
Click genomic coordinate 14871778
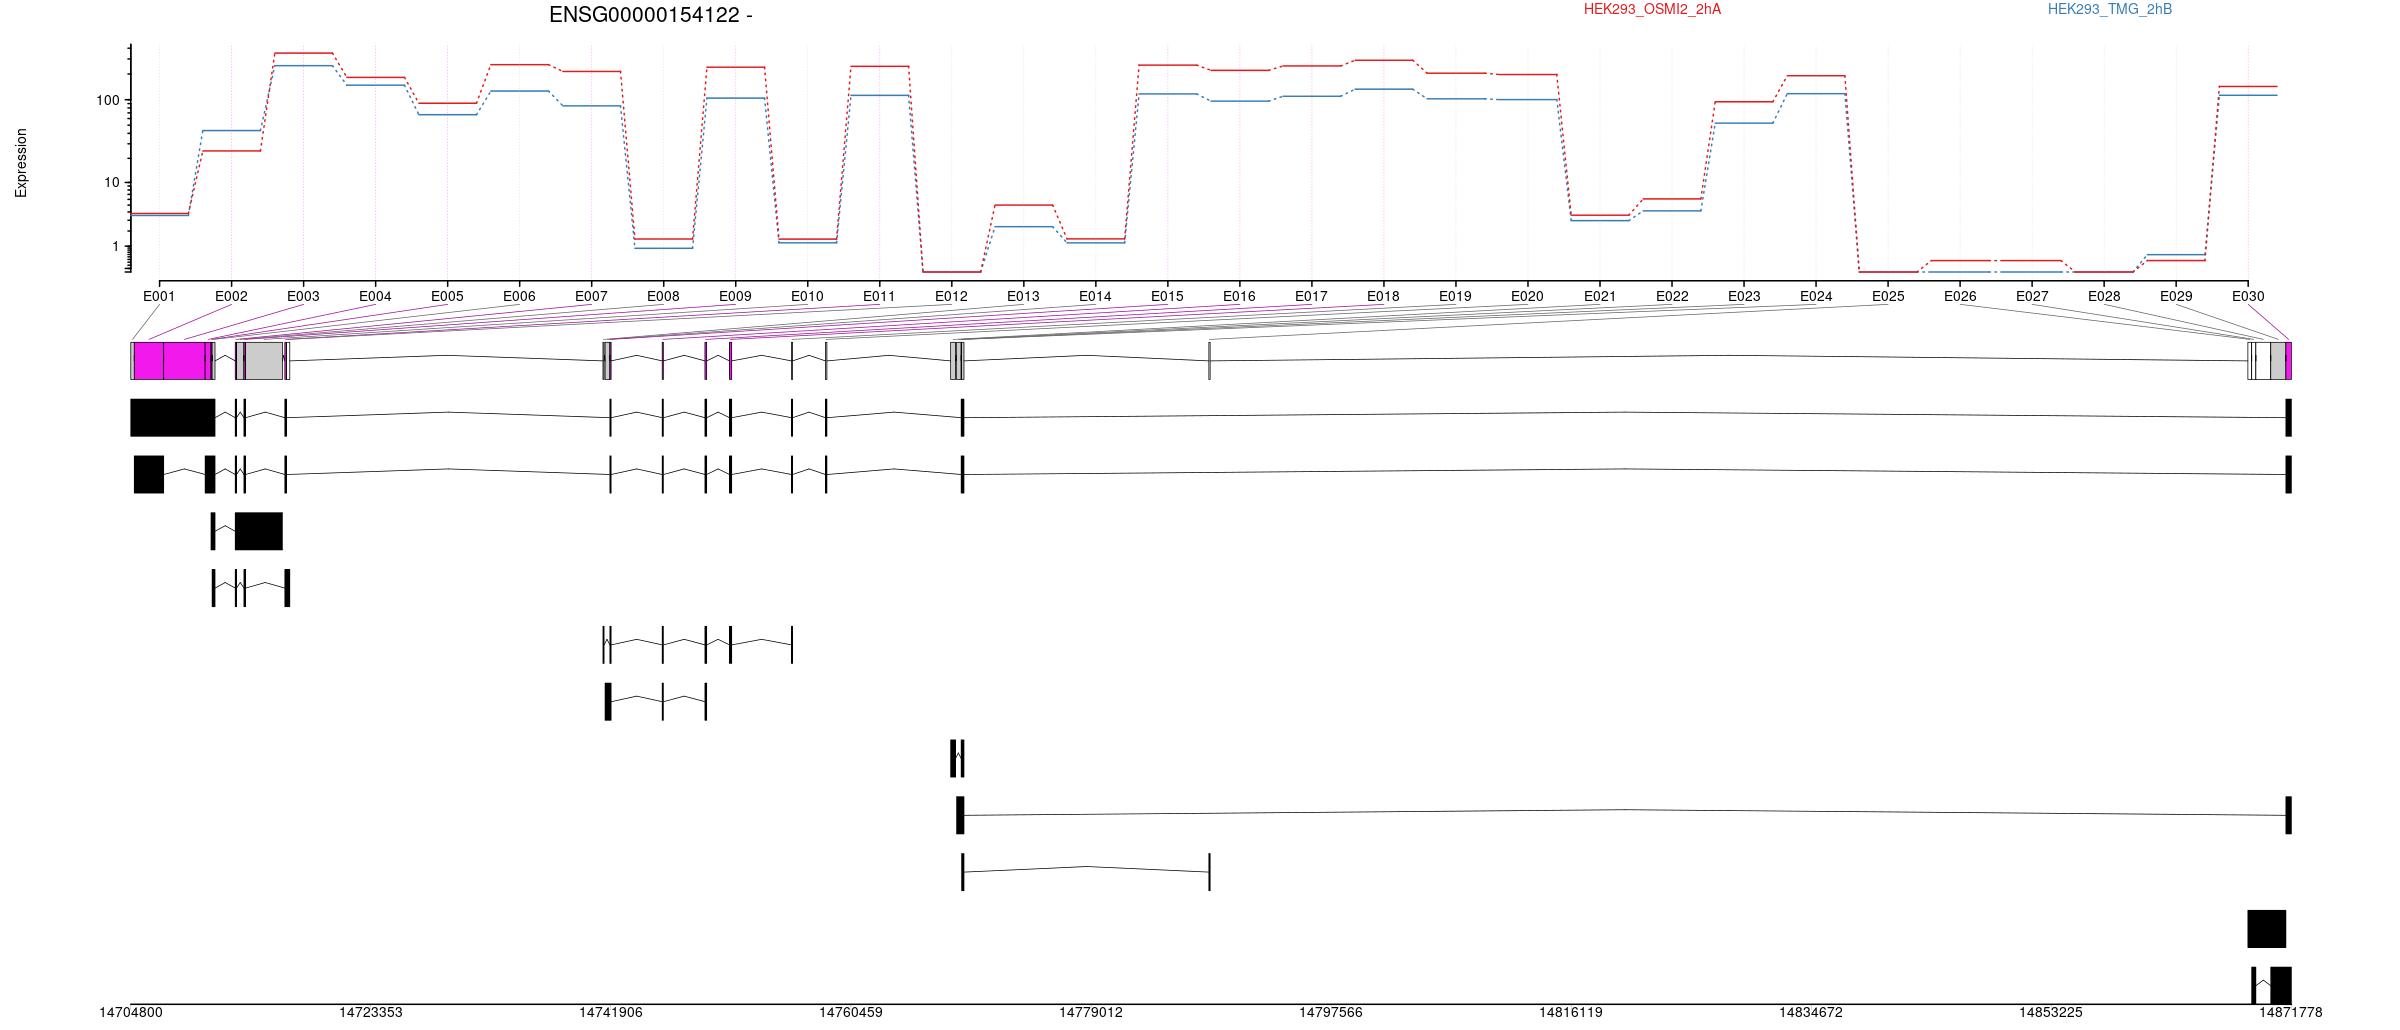[2291, 1013]
